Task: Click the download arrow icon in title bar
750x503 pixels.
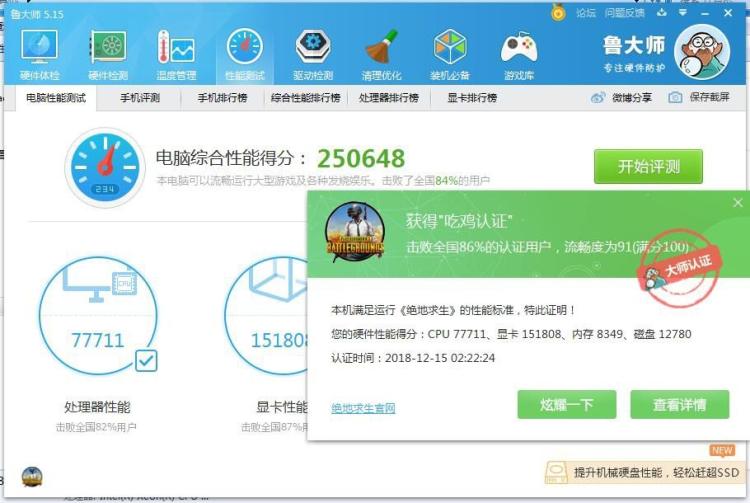Action: (x=662, y=12)
